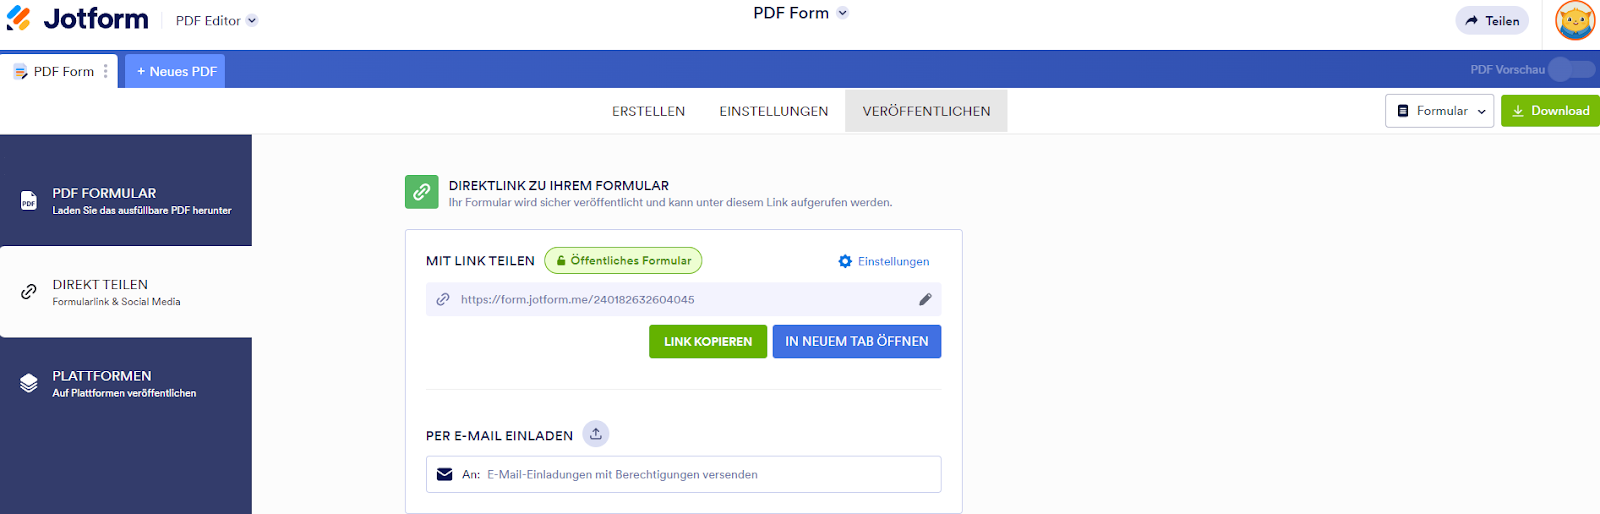Image resolution: width=1600 pixels, height=514 pixels.
Task: Click In neuem Tab öffnen button
Action: click(x=856, y=341)
